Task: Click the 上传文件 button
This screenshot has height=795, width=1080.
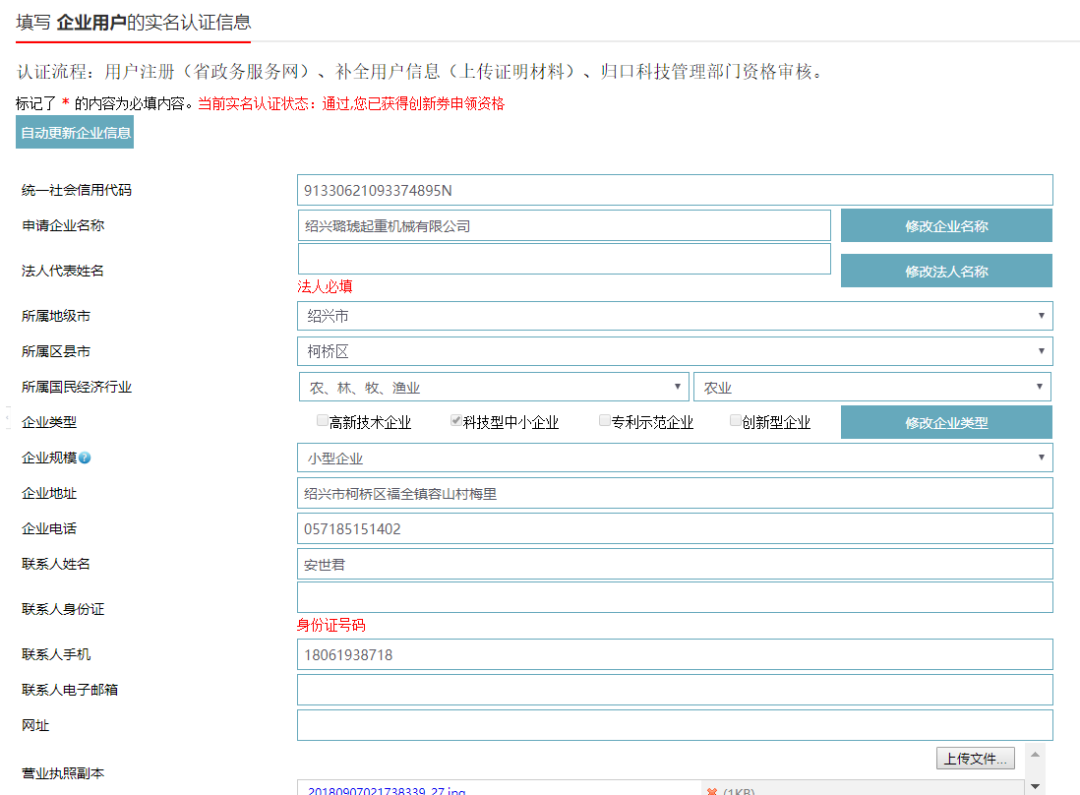Action: (x=975, y=758)
